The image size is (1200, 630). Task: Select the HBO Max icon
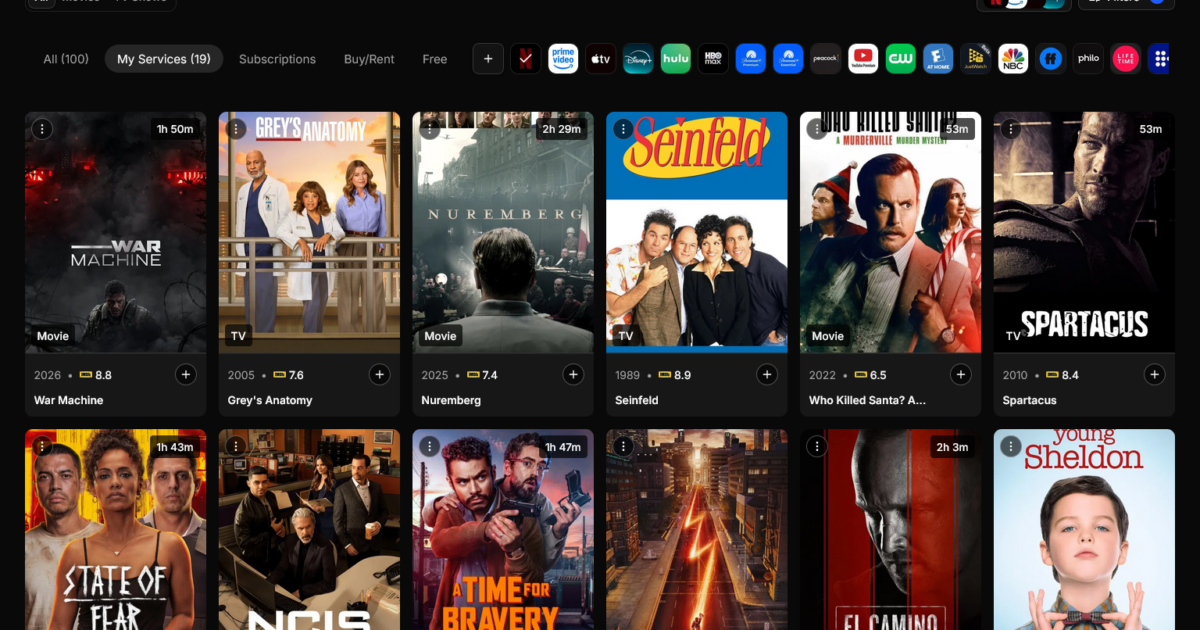(x=713, y=58)
